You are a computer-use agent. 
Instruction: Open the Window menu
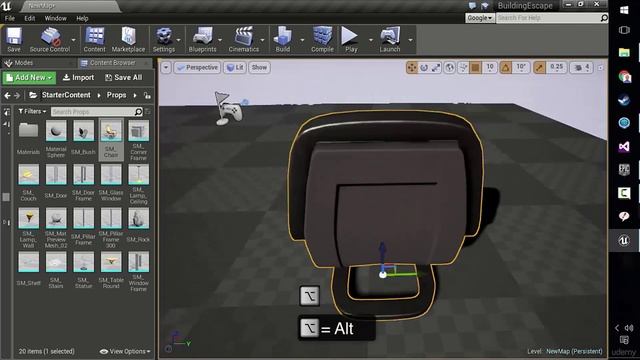[56, 18]
